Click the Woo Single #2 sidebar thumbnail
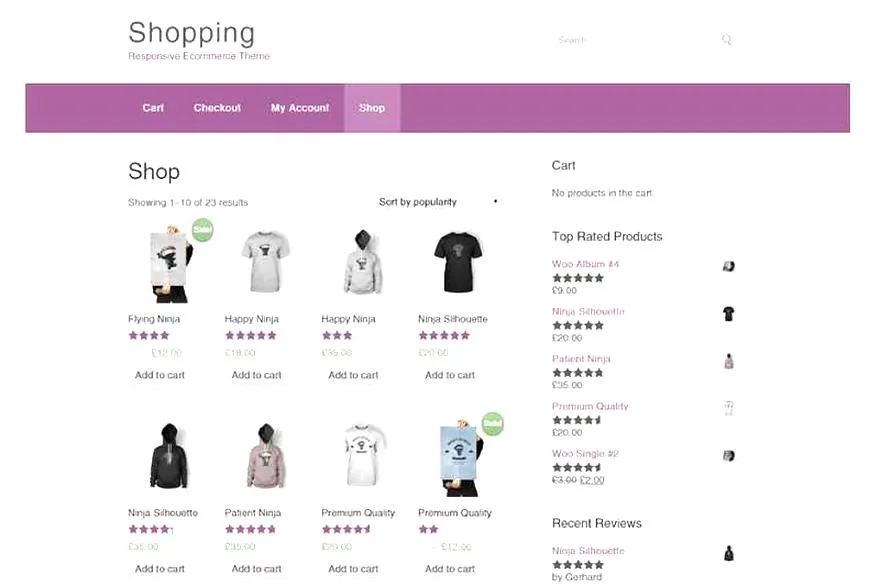Viewport: 880px width, 586px height. (729, 456)
